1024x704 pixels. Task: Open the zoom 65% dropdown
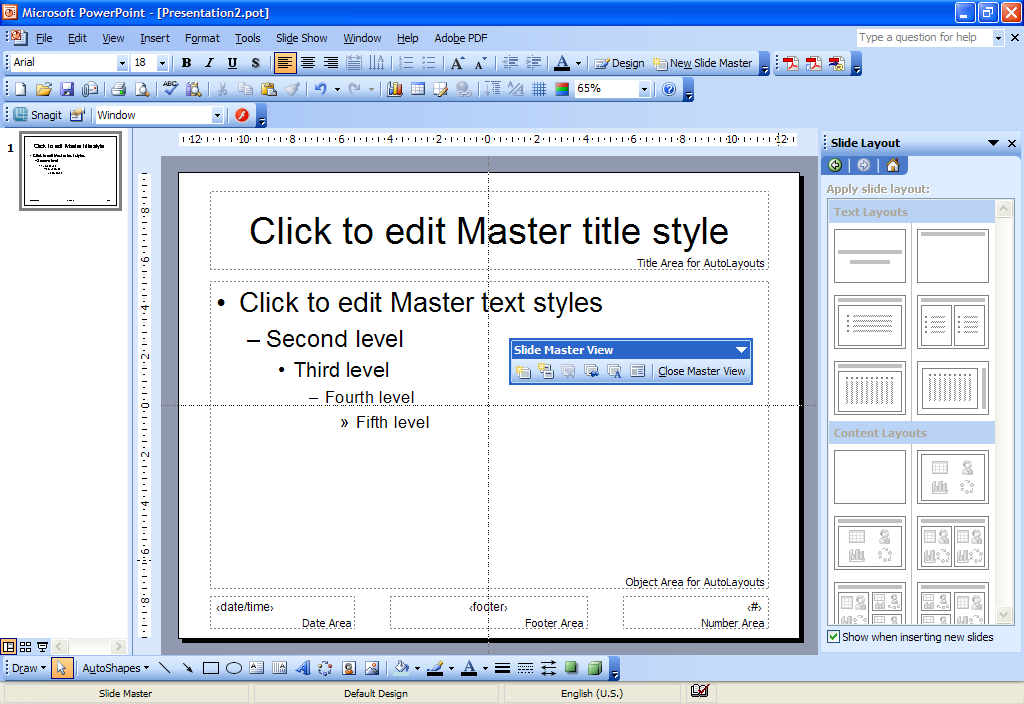[644, 89]
